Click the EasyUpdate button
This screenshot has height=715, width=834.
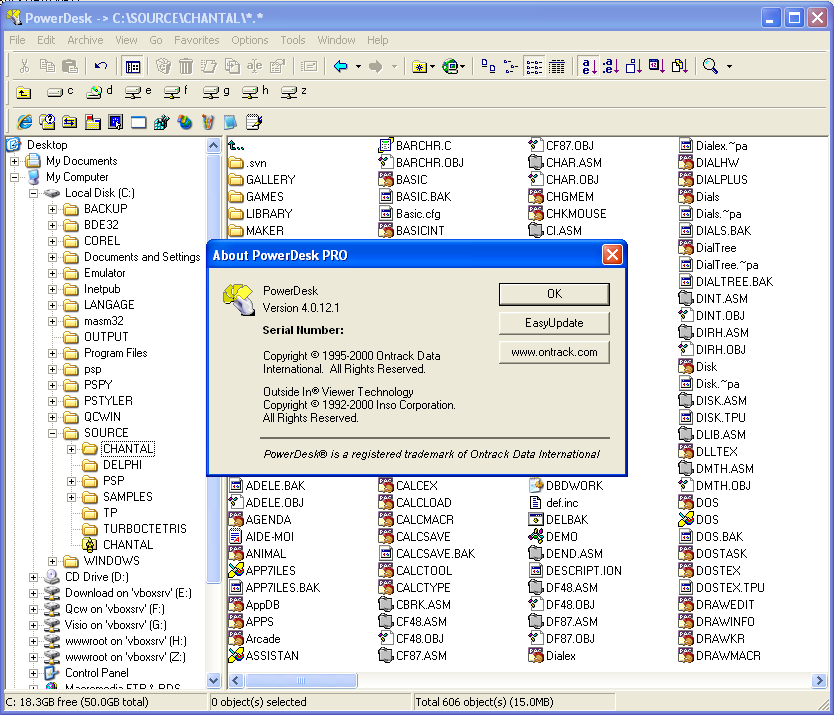tap(553, 323)
